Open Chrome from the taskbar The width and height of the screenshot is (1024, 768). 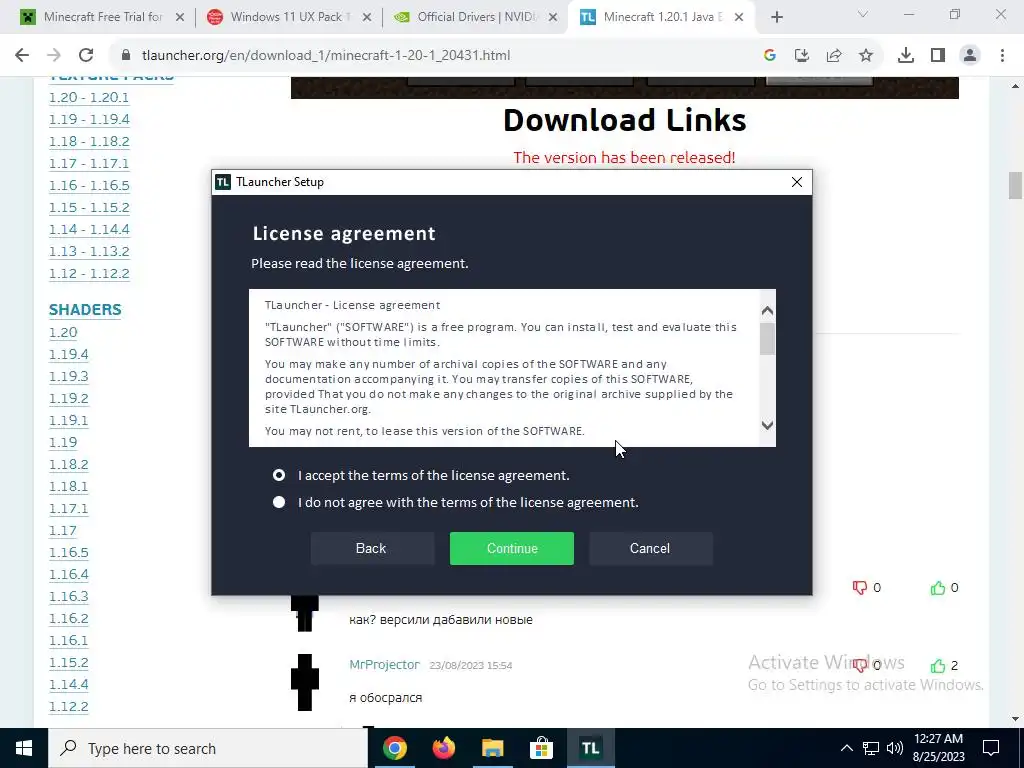[394, 748]
